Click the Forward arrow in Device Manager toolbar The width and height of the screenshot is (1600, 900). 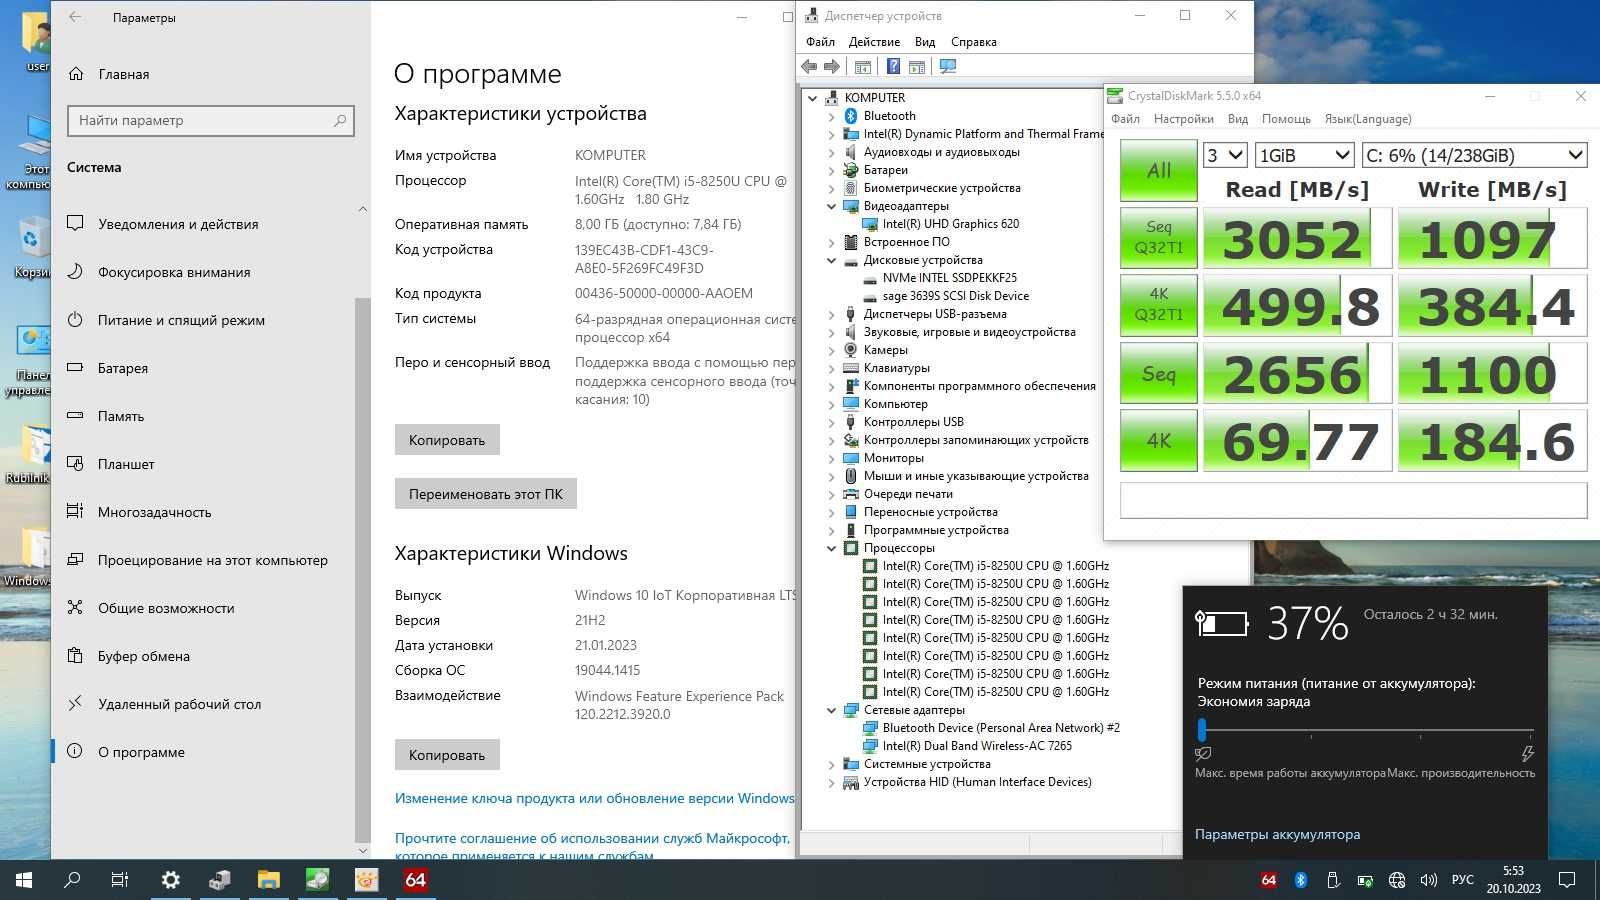coord(832,67)
